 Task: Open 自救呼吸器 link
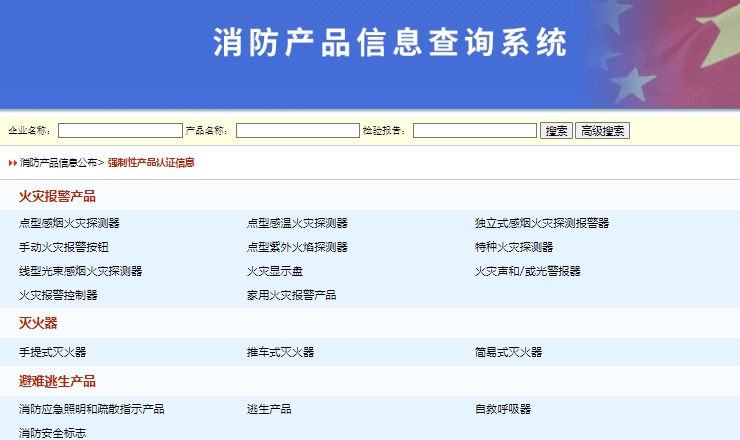click(x=503, y=409)
